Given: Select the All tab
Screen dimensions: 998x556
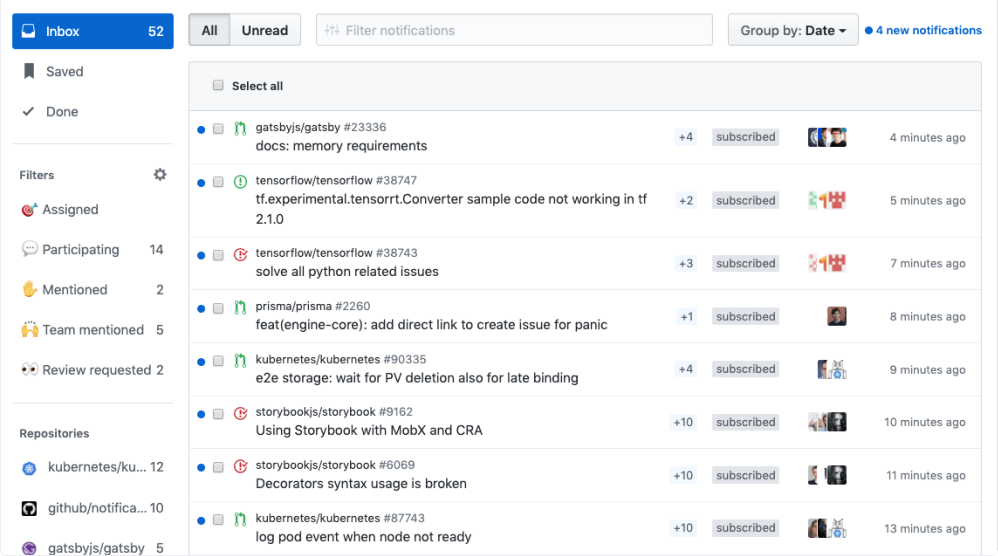Looking at the screenshot, I should pos(209,31).
